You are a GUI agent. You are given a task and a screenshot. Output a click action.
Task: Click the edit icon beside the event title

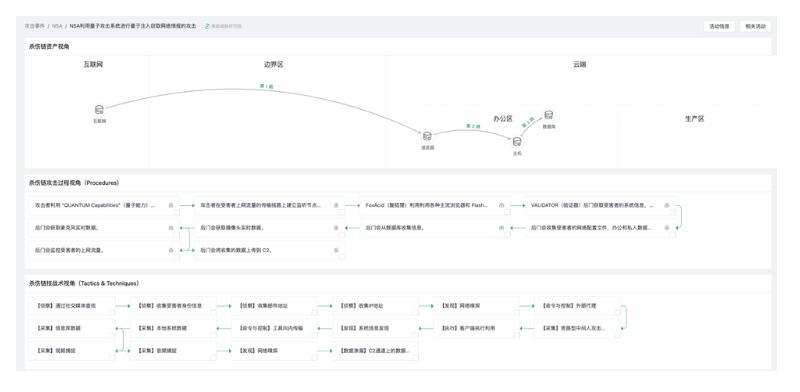pyautogui.click(x=207, y=26)
